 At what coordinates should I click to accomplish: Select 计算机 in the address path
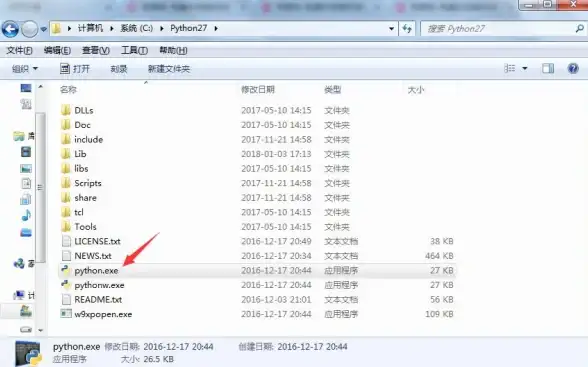coord(90,28)
